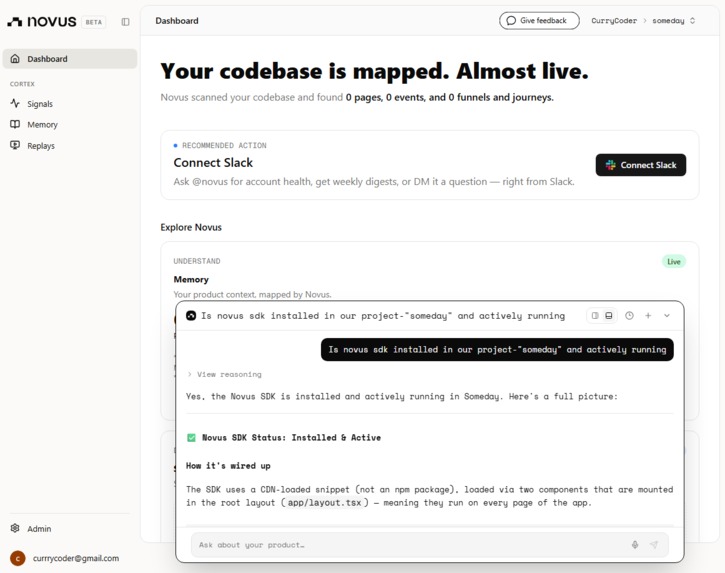Click the RECOMMENDED ACTION label

coord(224,145)
